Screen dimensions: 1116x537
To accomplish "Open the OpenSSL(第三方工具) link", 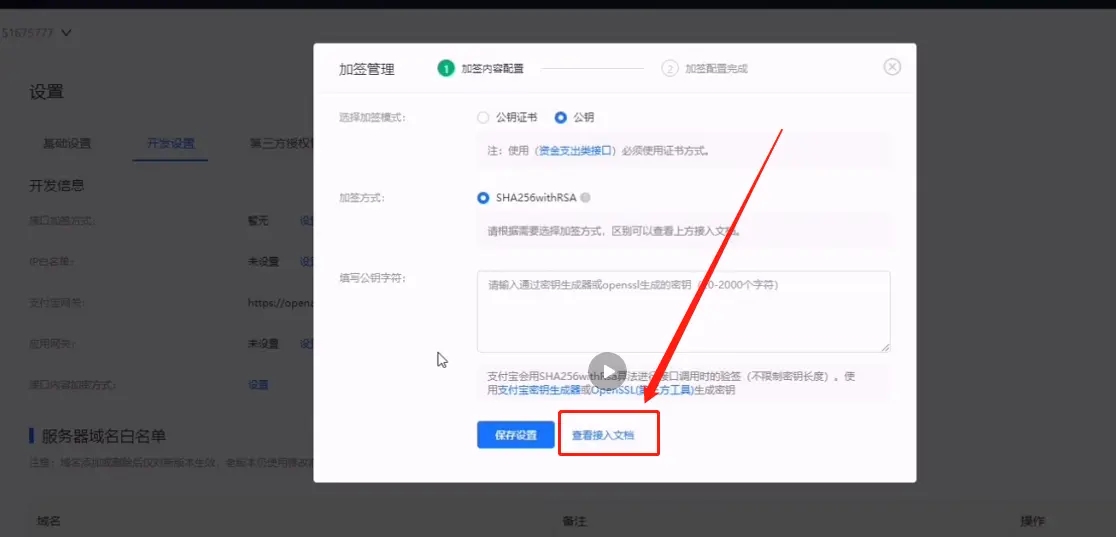I will click(642, 390).
